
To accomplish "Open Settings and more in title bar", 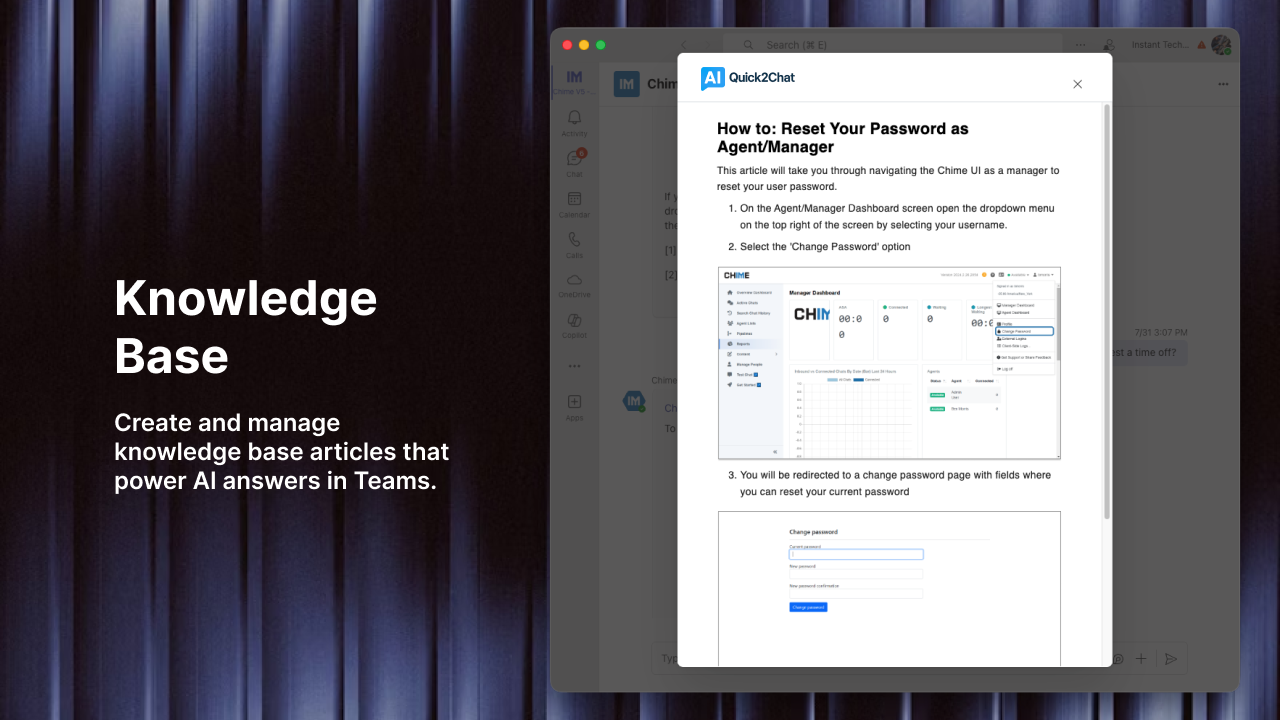I will tap(1080, 45).
